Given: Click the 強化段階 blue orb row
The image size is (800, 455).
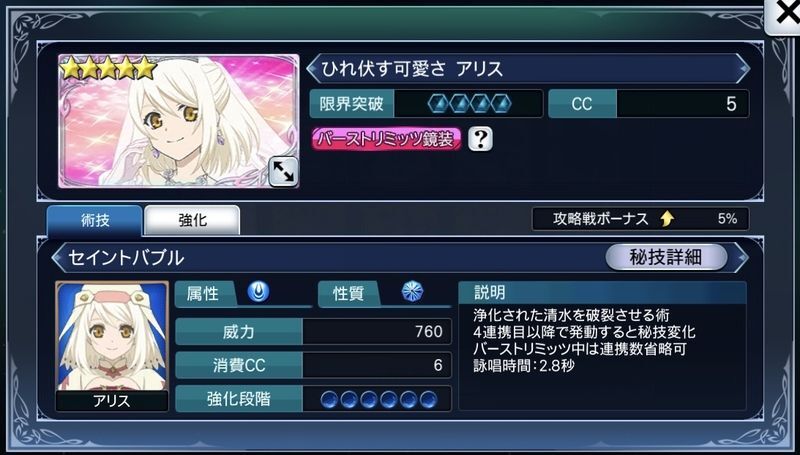Looking at the screenshot, I should click(379, 399).
